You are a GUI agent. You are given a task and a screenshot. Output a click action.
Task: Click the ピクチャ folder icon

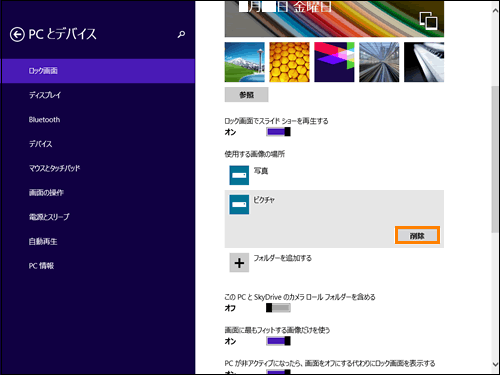pyautogui.click(x=239, y=204)
